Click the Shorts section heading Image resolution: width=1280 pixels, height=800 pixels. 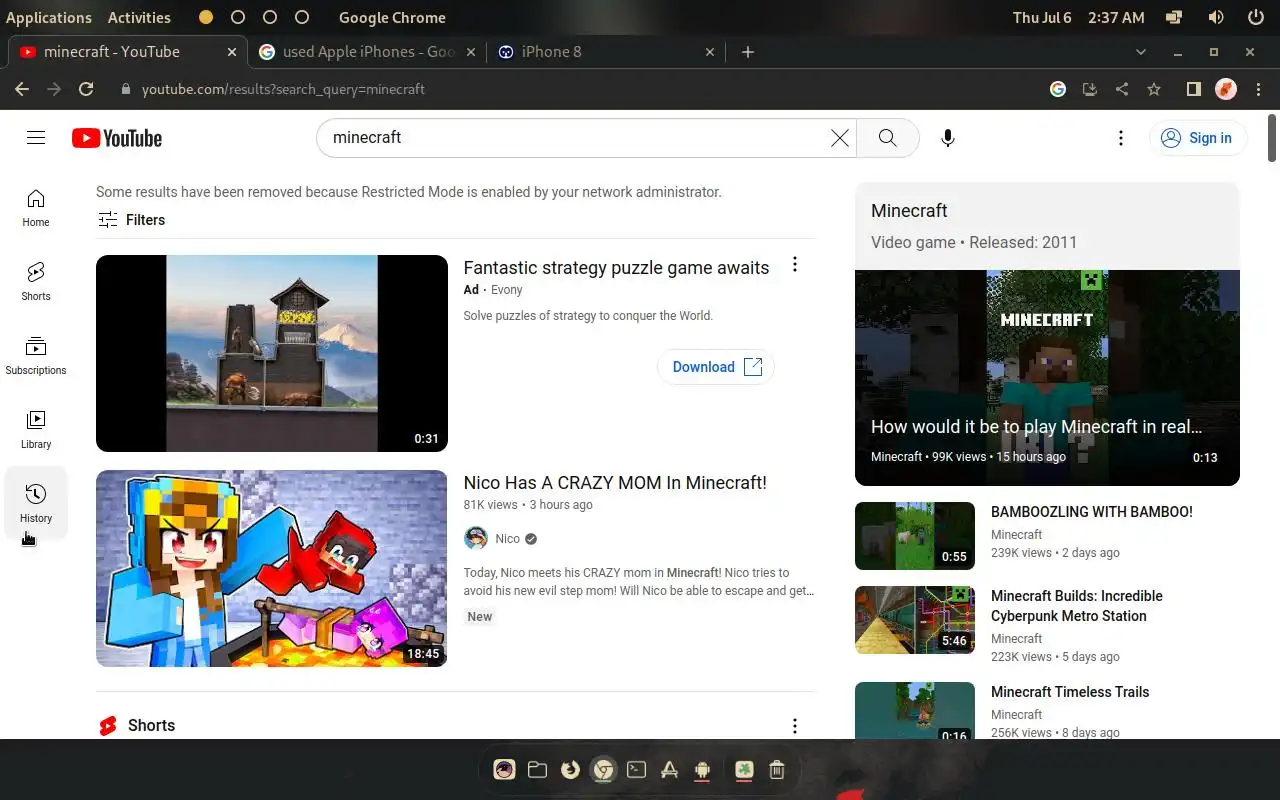tap(151, 726)
